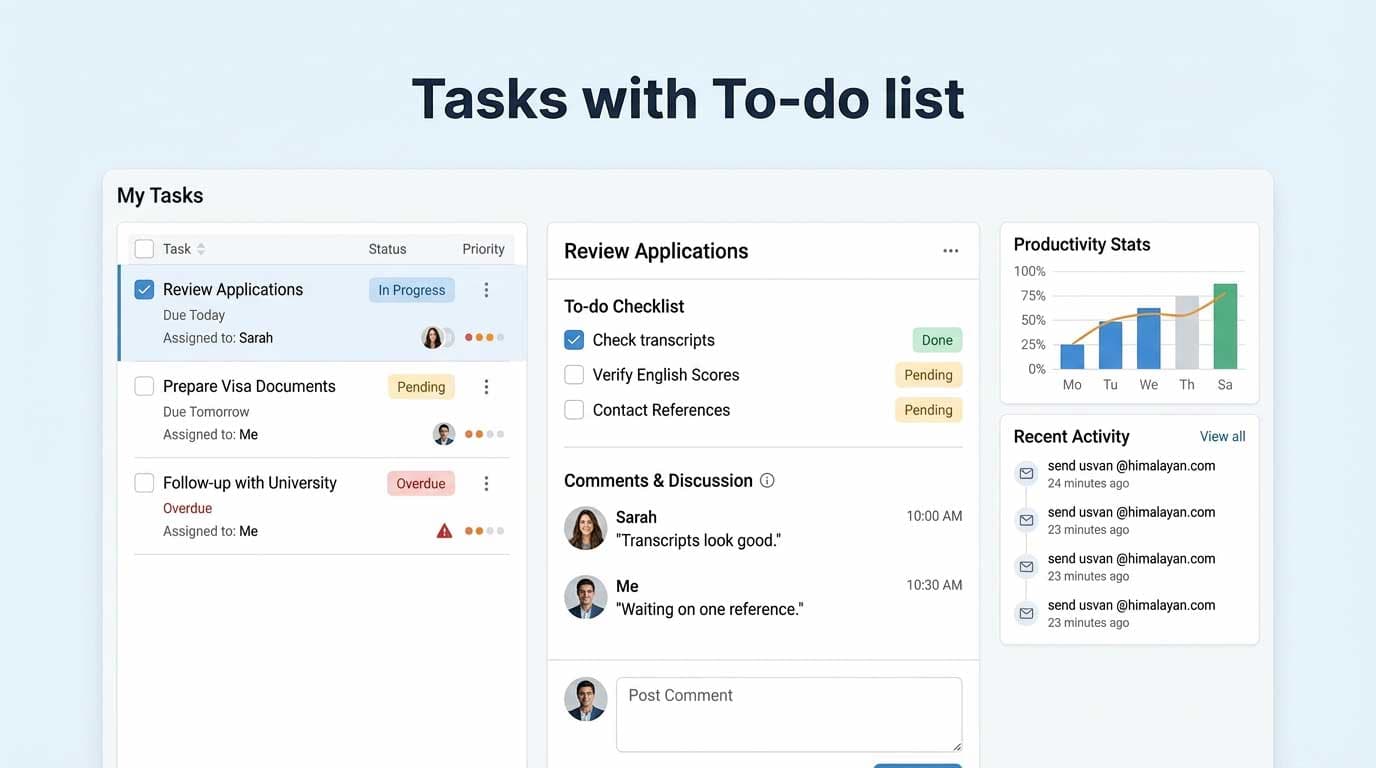Click the last envelope icon in Recent Activity
Viewport: 1376px width, 768px height.
pyautogui.click(x=1026, y=613)
